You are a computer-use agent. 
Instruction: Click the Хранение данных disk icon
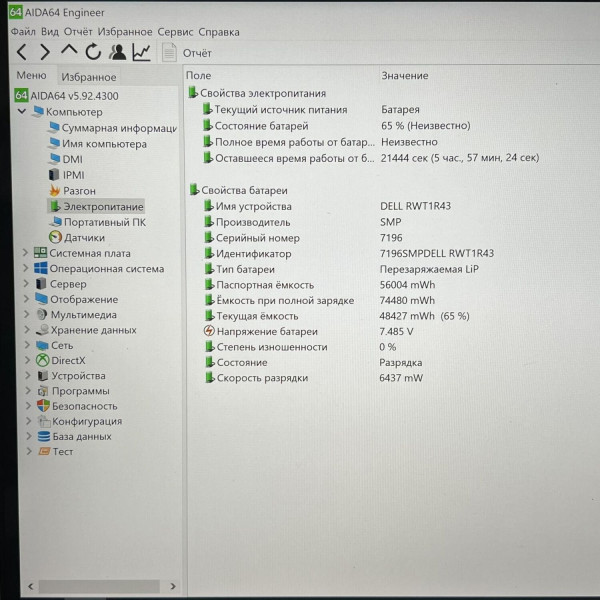(42, 329)
